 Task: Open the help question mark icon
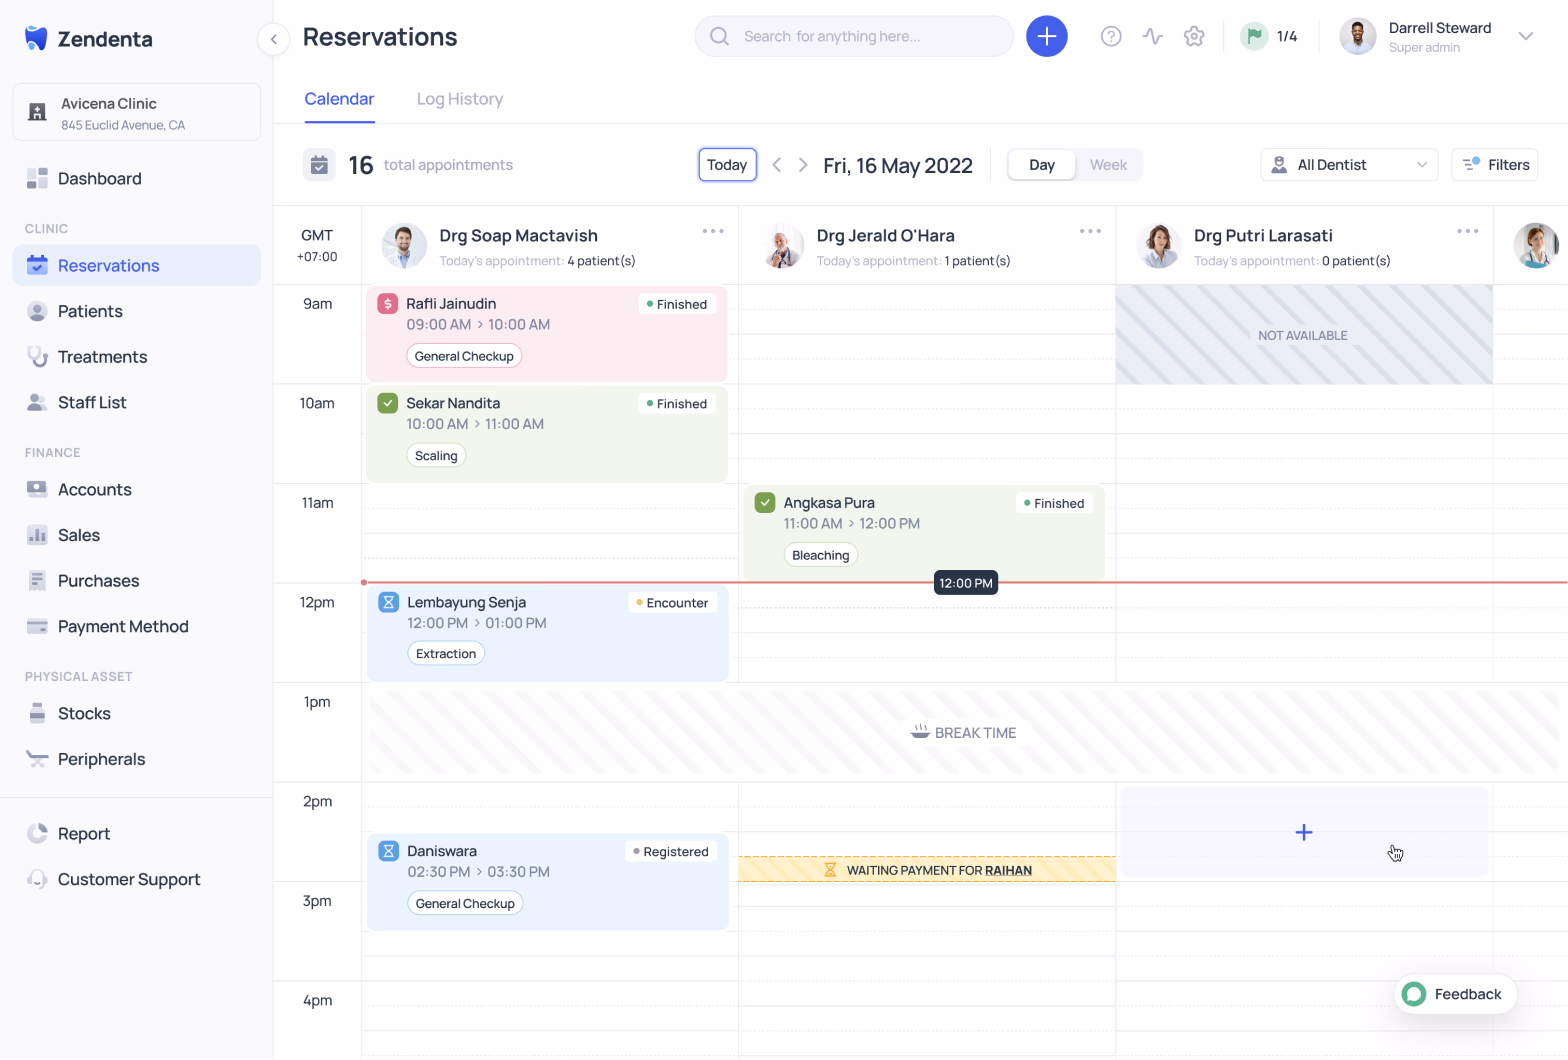point(1110,37)
